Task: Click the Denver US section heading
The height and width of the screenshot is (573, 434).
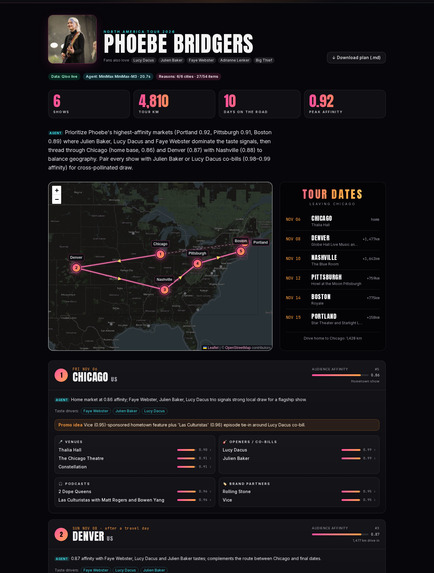Action: click(92, 536)
